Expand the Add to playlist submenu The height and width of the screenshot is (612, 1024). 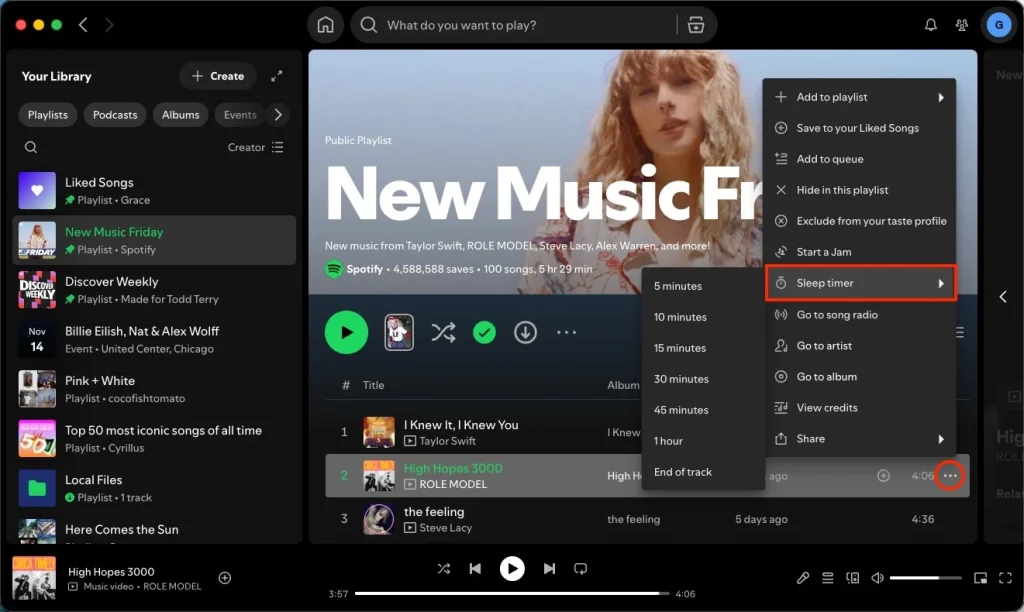(x=859, y=97)
